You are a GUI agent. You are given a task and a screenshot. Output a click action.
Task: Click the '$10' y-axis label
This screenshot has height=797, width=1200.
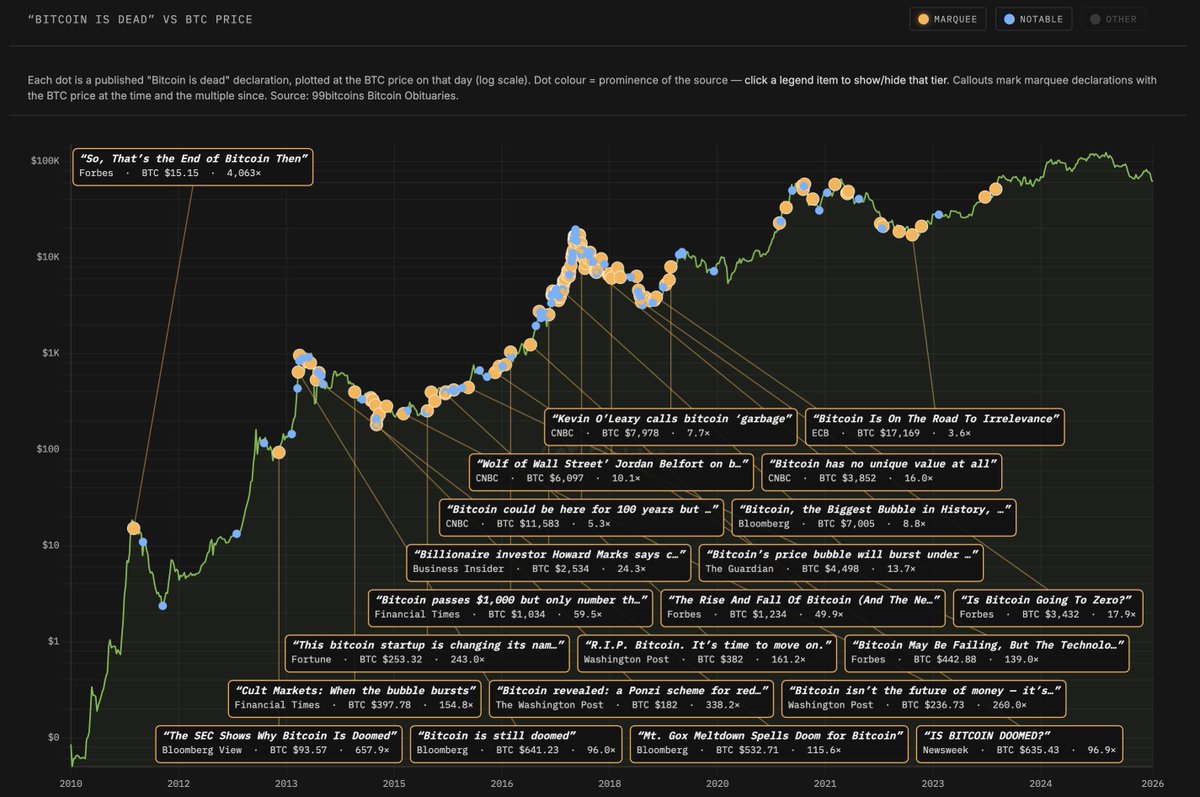click(x=52, y=545)
